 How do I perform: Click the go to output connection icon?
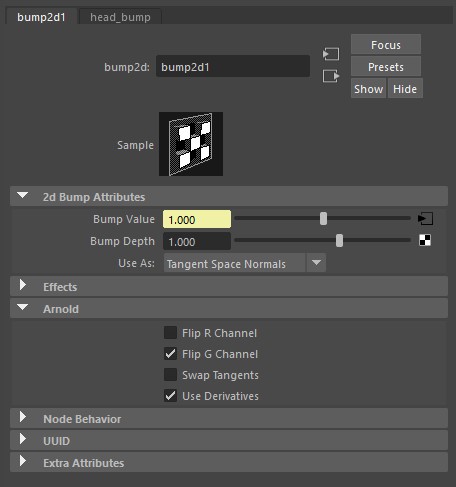tap(331, 76)
